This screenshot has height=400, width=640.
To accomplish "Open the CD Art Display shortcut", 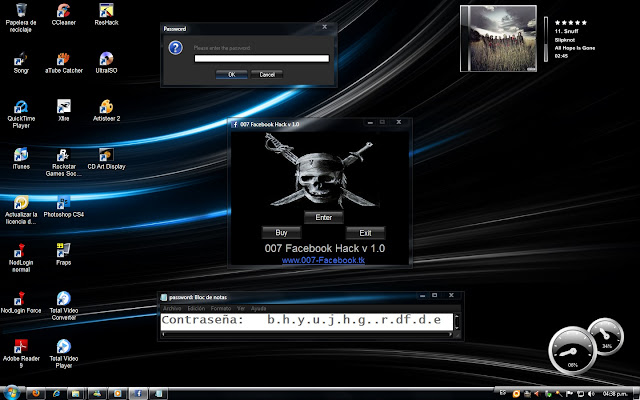I will (x=106, y=158).
